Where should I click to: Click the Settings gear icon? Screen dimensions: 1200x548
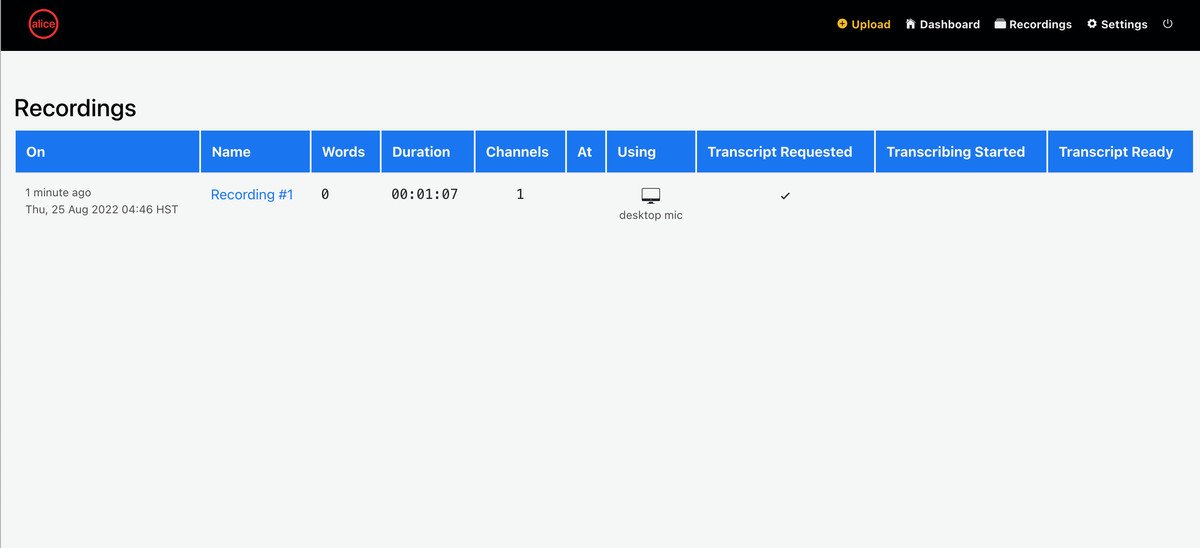tap(1092, 24)
